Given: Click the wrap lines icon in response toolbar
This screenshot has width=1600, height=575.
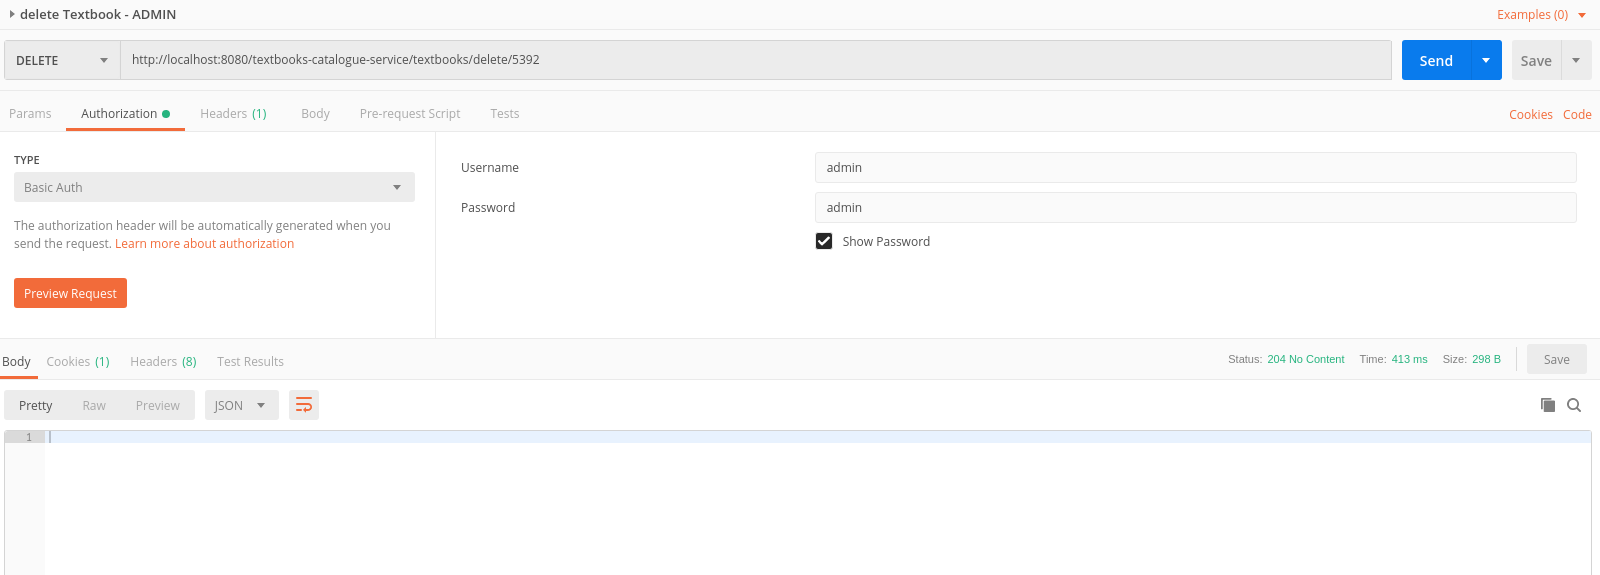Looking at the screenshot, I should (304, 405).
